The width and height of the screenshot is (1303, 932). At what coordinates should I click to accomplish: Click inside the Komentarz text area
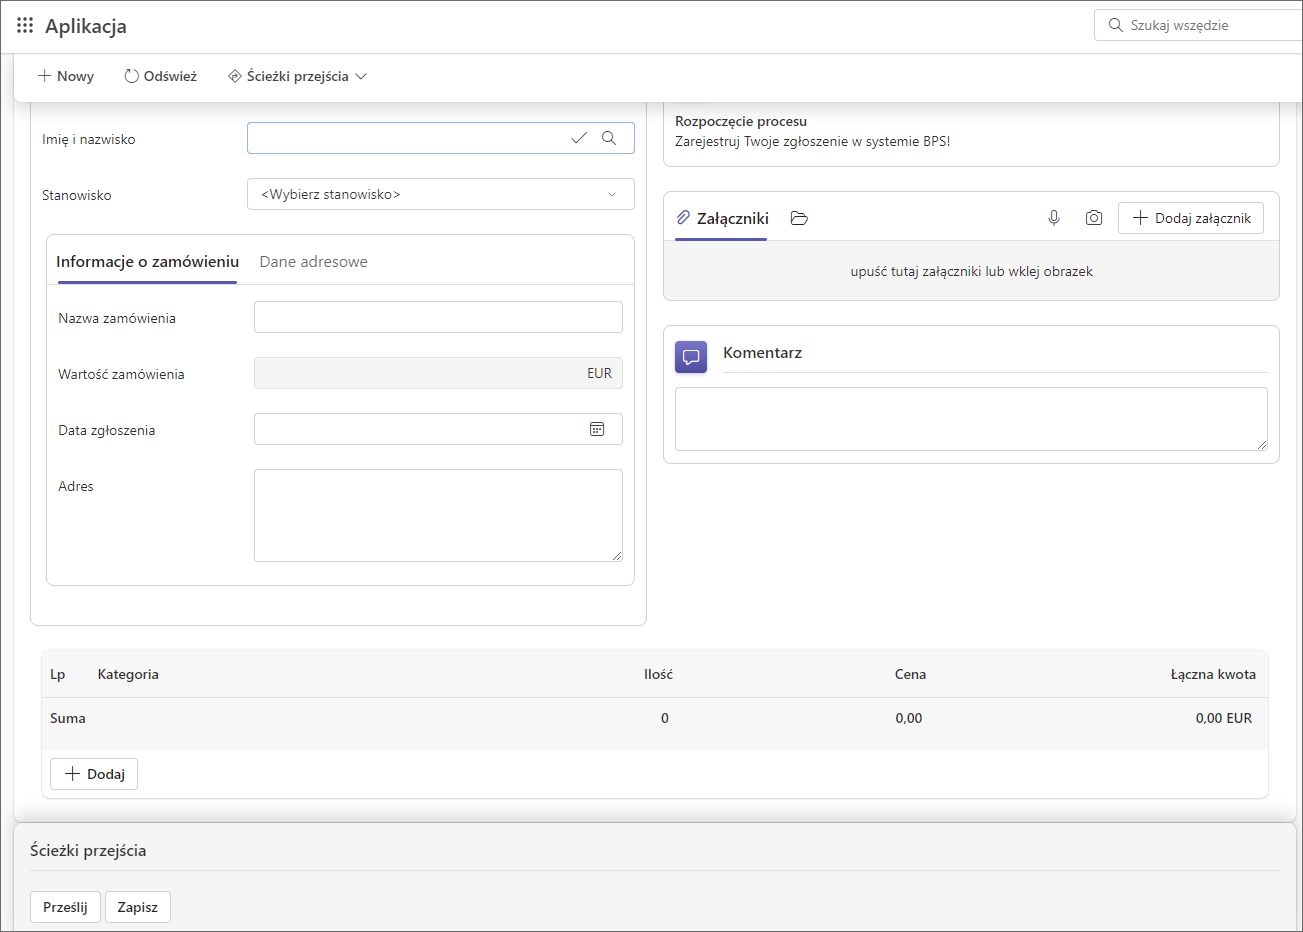point(971,419)
